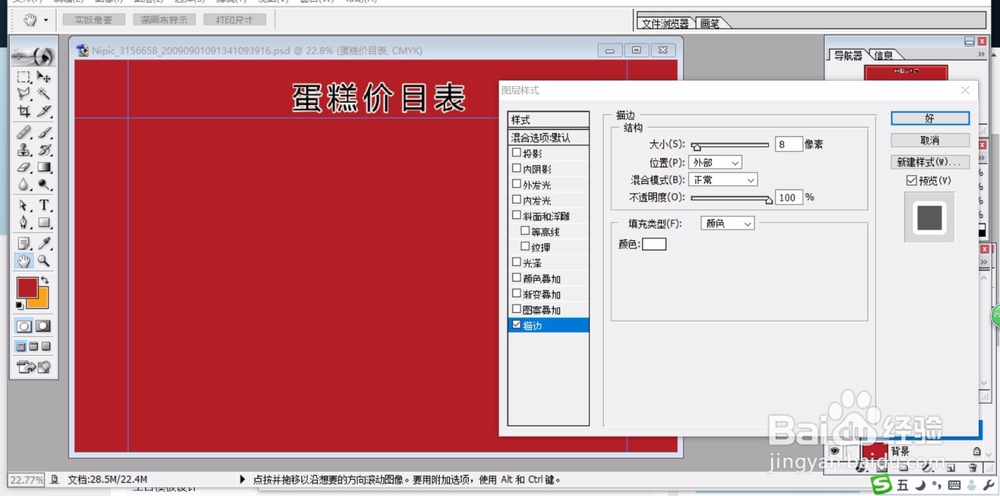The height and width of the screenshot is (496, 1000).
Task: Select the History Brush tool
Action: tap(43, 150)
